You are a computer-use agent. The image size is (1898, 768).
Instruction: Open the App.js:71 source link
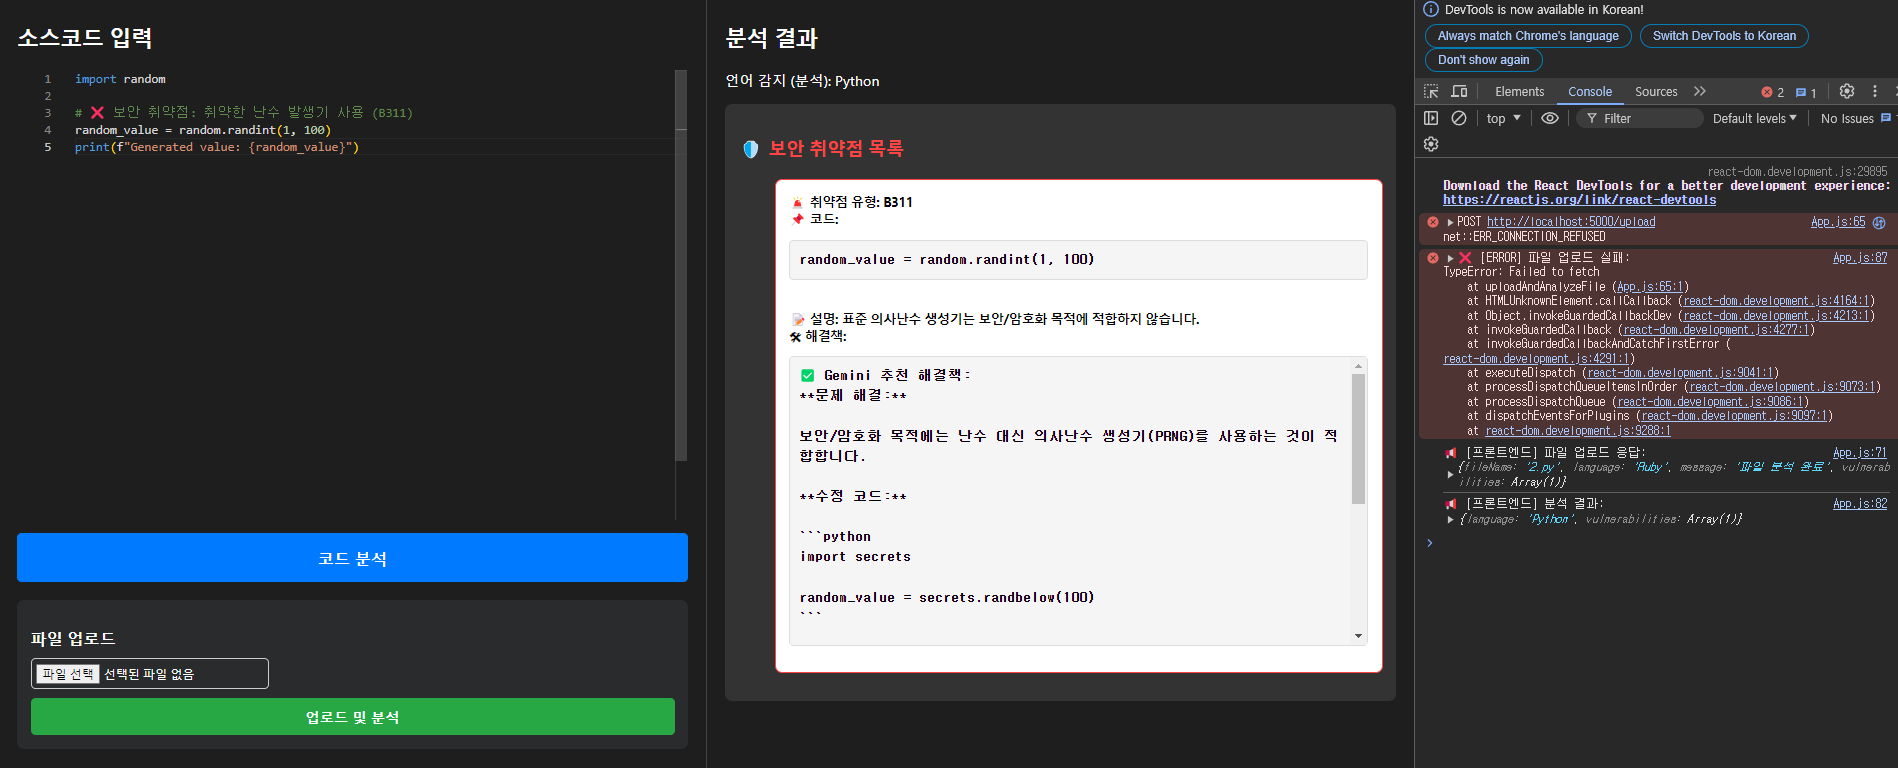[x=1860, y=453]
